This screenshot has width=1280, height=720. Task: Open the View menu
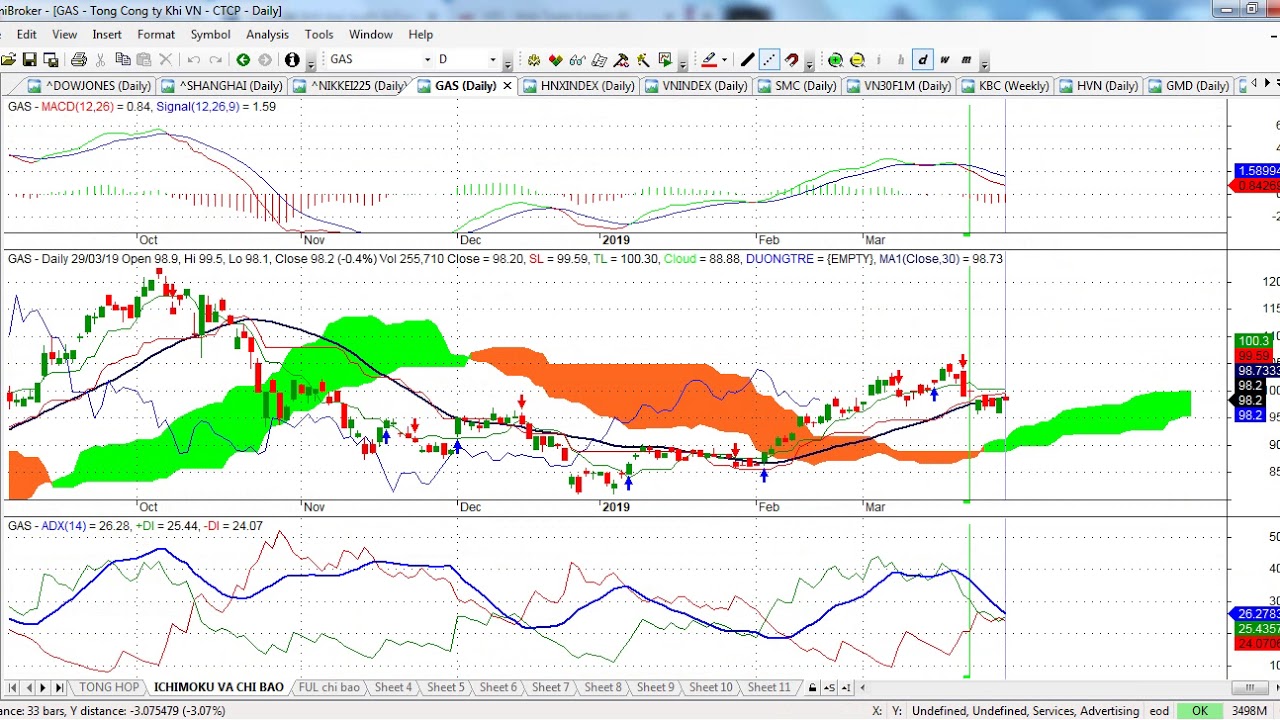[x=64, y=34]
